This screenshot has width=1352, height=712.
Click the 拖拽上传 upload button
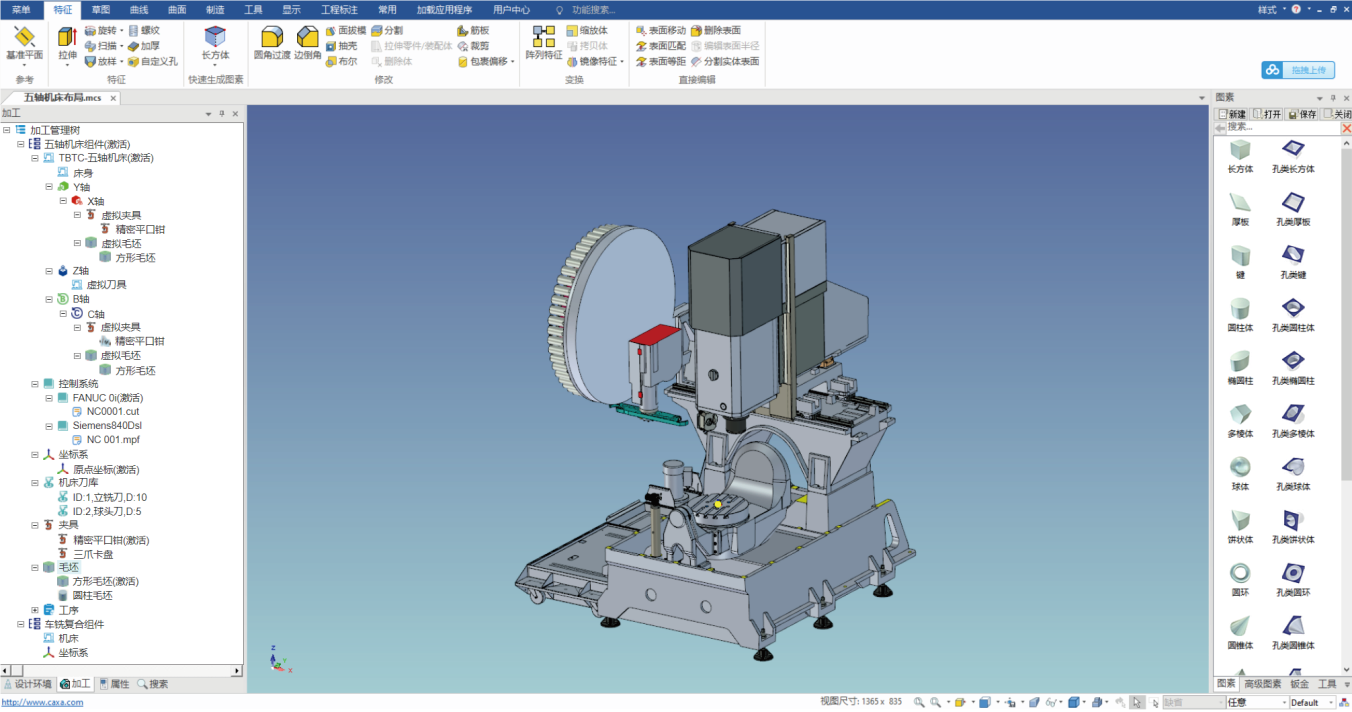point(1298,70)
